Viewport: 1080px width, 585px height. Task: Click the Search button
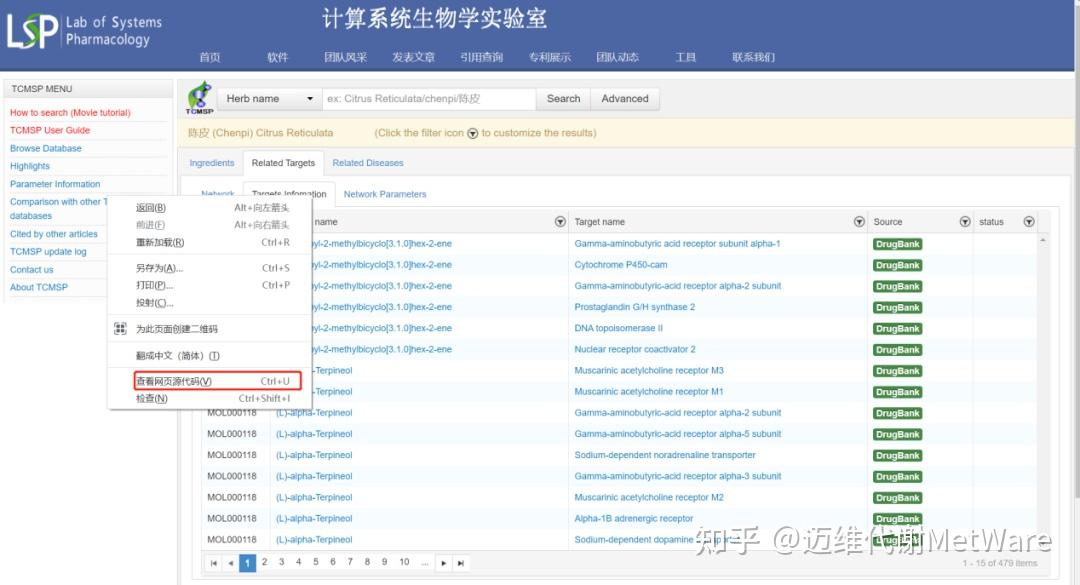coord(562,98)
